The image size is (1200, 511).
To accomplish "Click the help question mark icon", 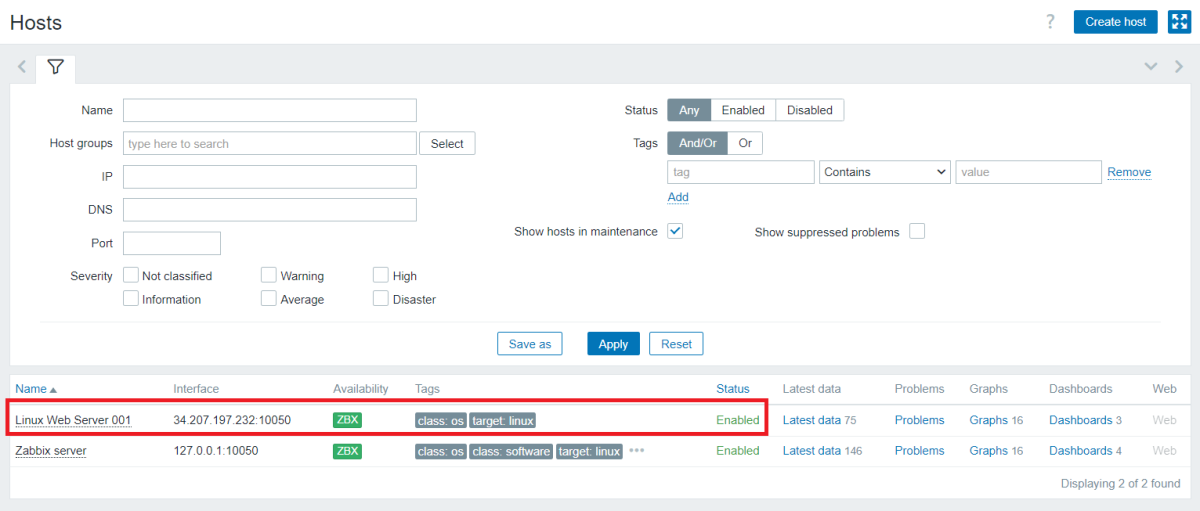I will [1050, 22].
